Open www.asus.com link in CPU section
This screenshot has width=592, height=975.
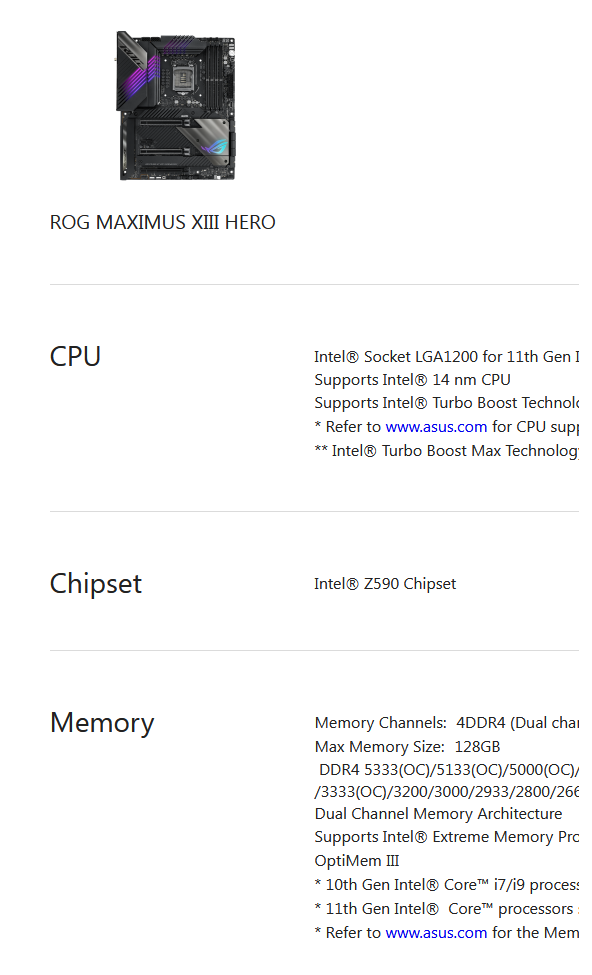pyautogui.click(x=436, y=427)
